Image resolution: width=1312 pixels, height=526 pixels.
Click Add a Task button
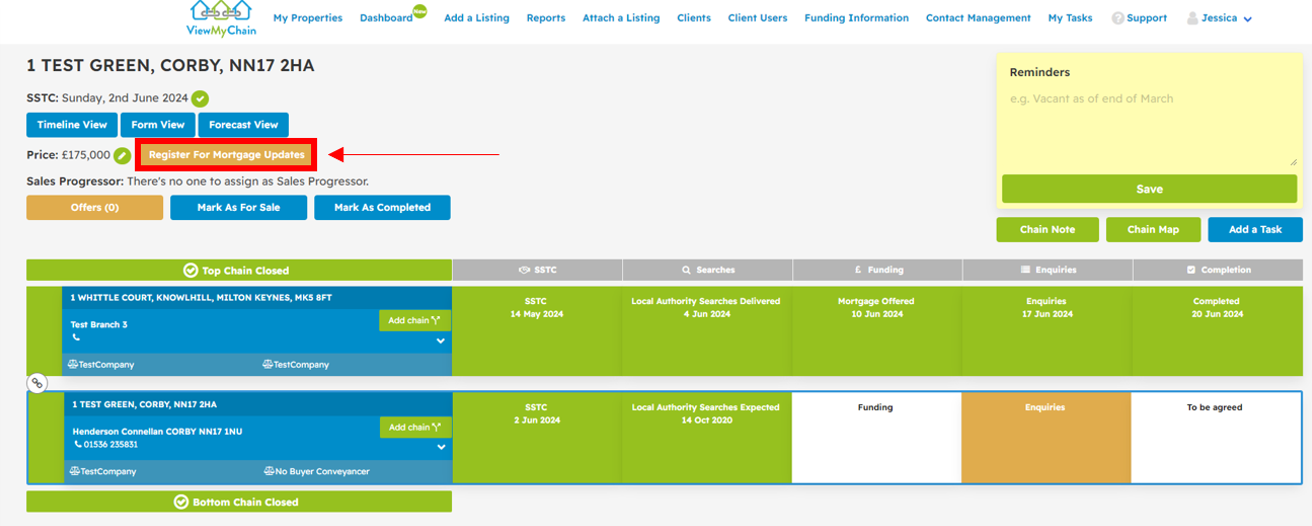coord(1255,229)
